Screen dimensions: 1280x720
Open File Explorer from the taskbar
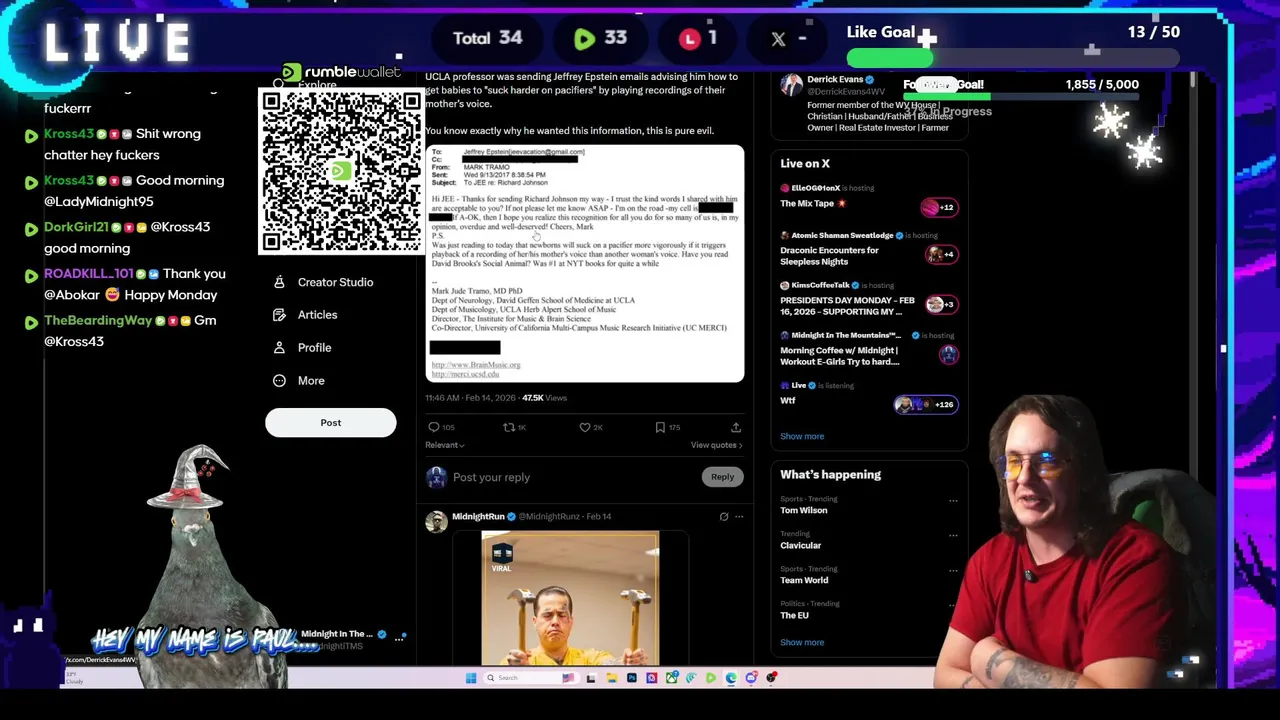click(612, 678)
